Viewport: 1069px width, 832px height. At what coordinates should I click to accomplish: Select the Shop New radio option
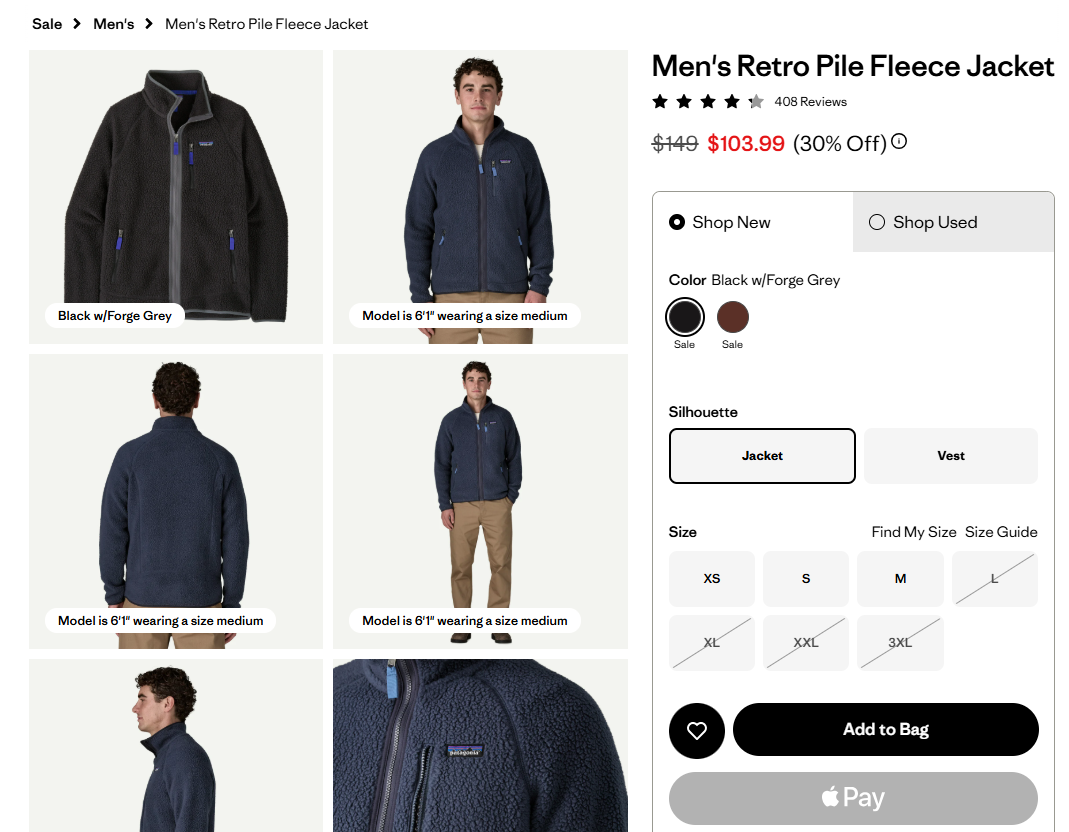677,222
